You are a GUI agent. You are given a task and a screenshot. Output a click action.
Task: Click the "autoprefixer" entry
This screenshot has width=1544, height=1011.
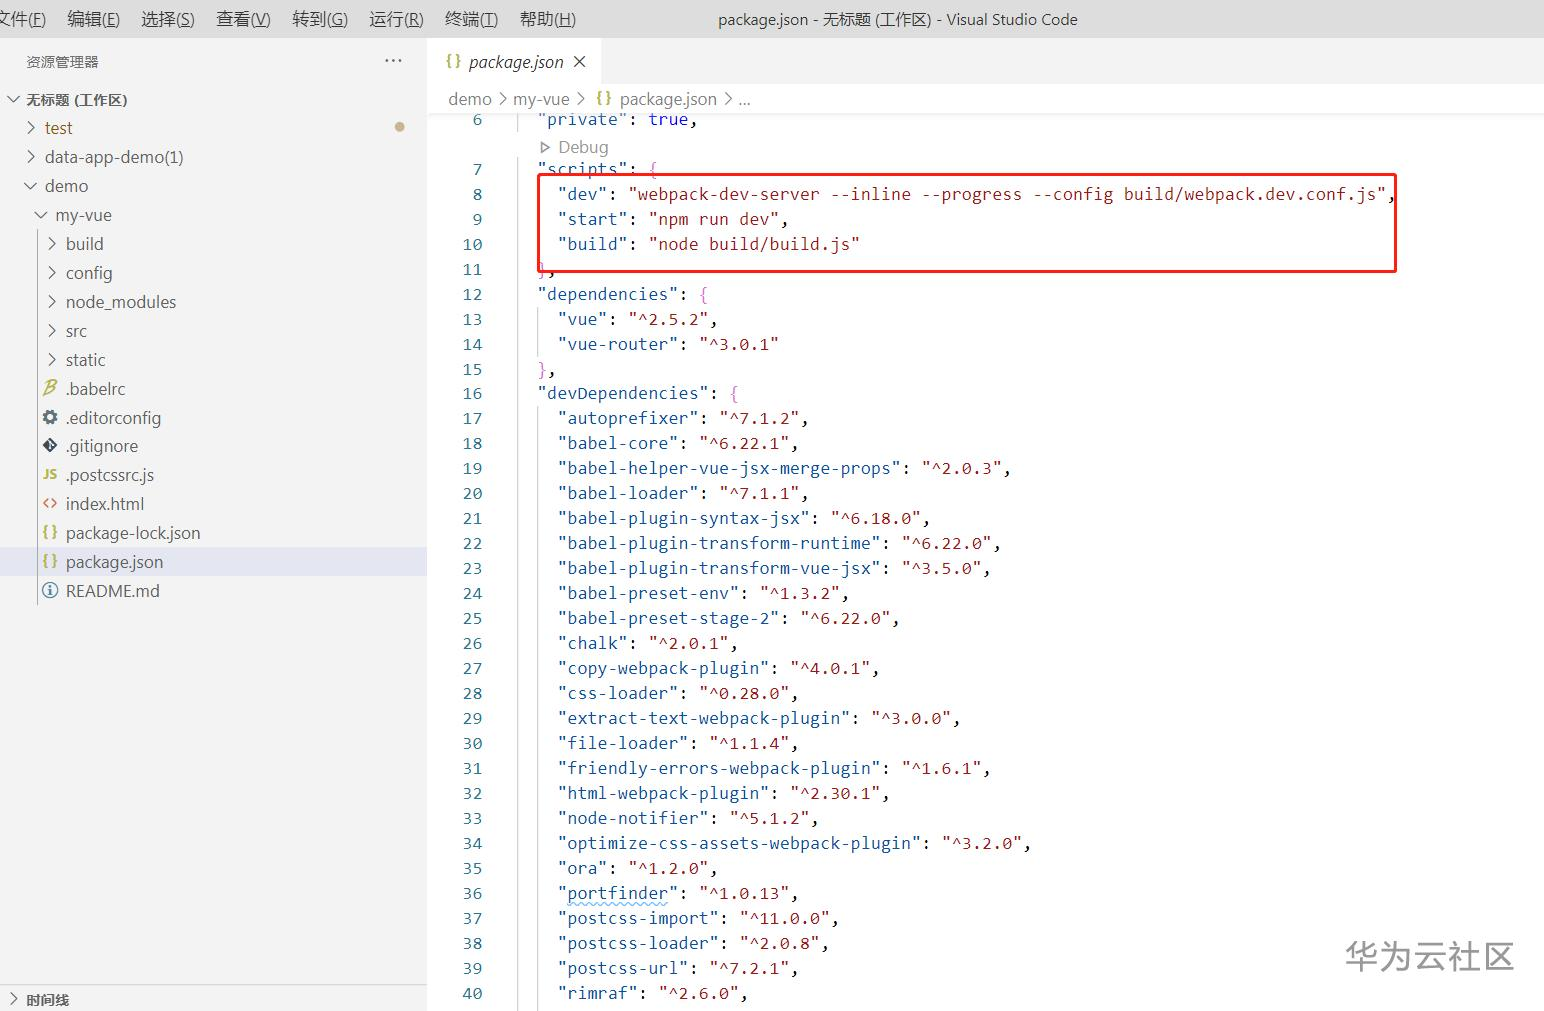click(x=628, y=418)
